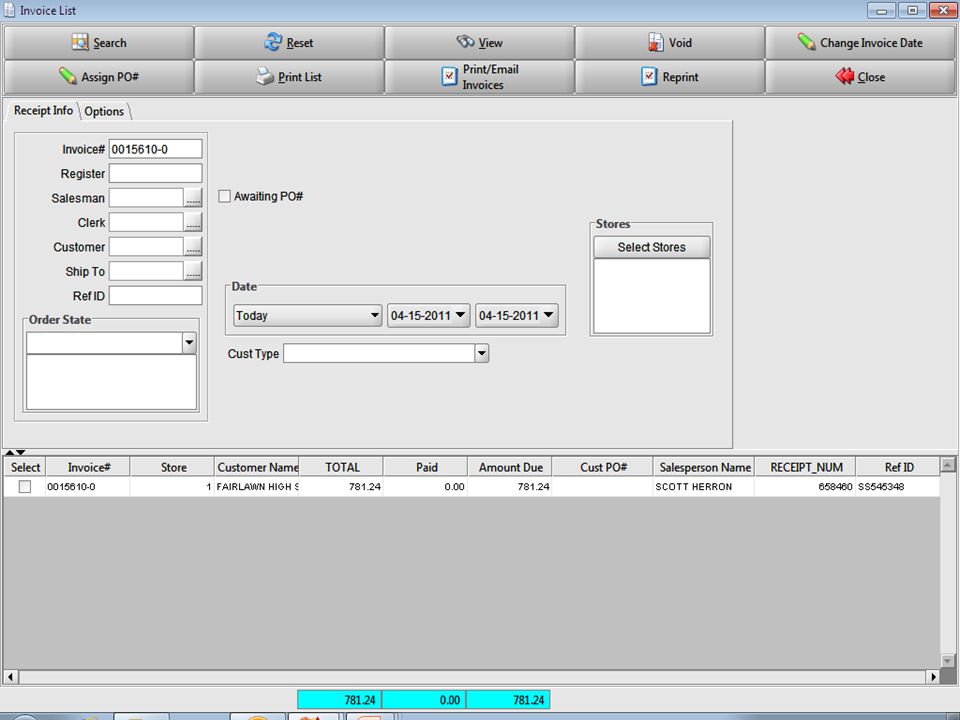This screenshot has width=960, height=720.
Task: Click into the Customer text field
Action: point(146,247)
